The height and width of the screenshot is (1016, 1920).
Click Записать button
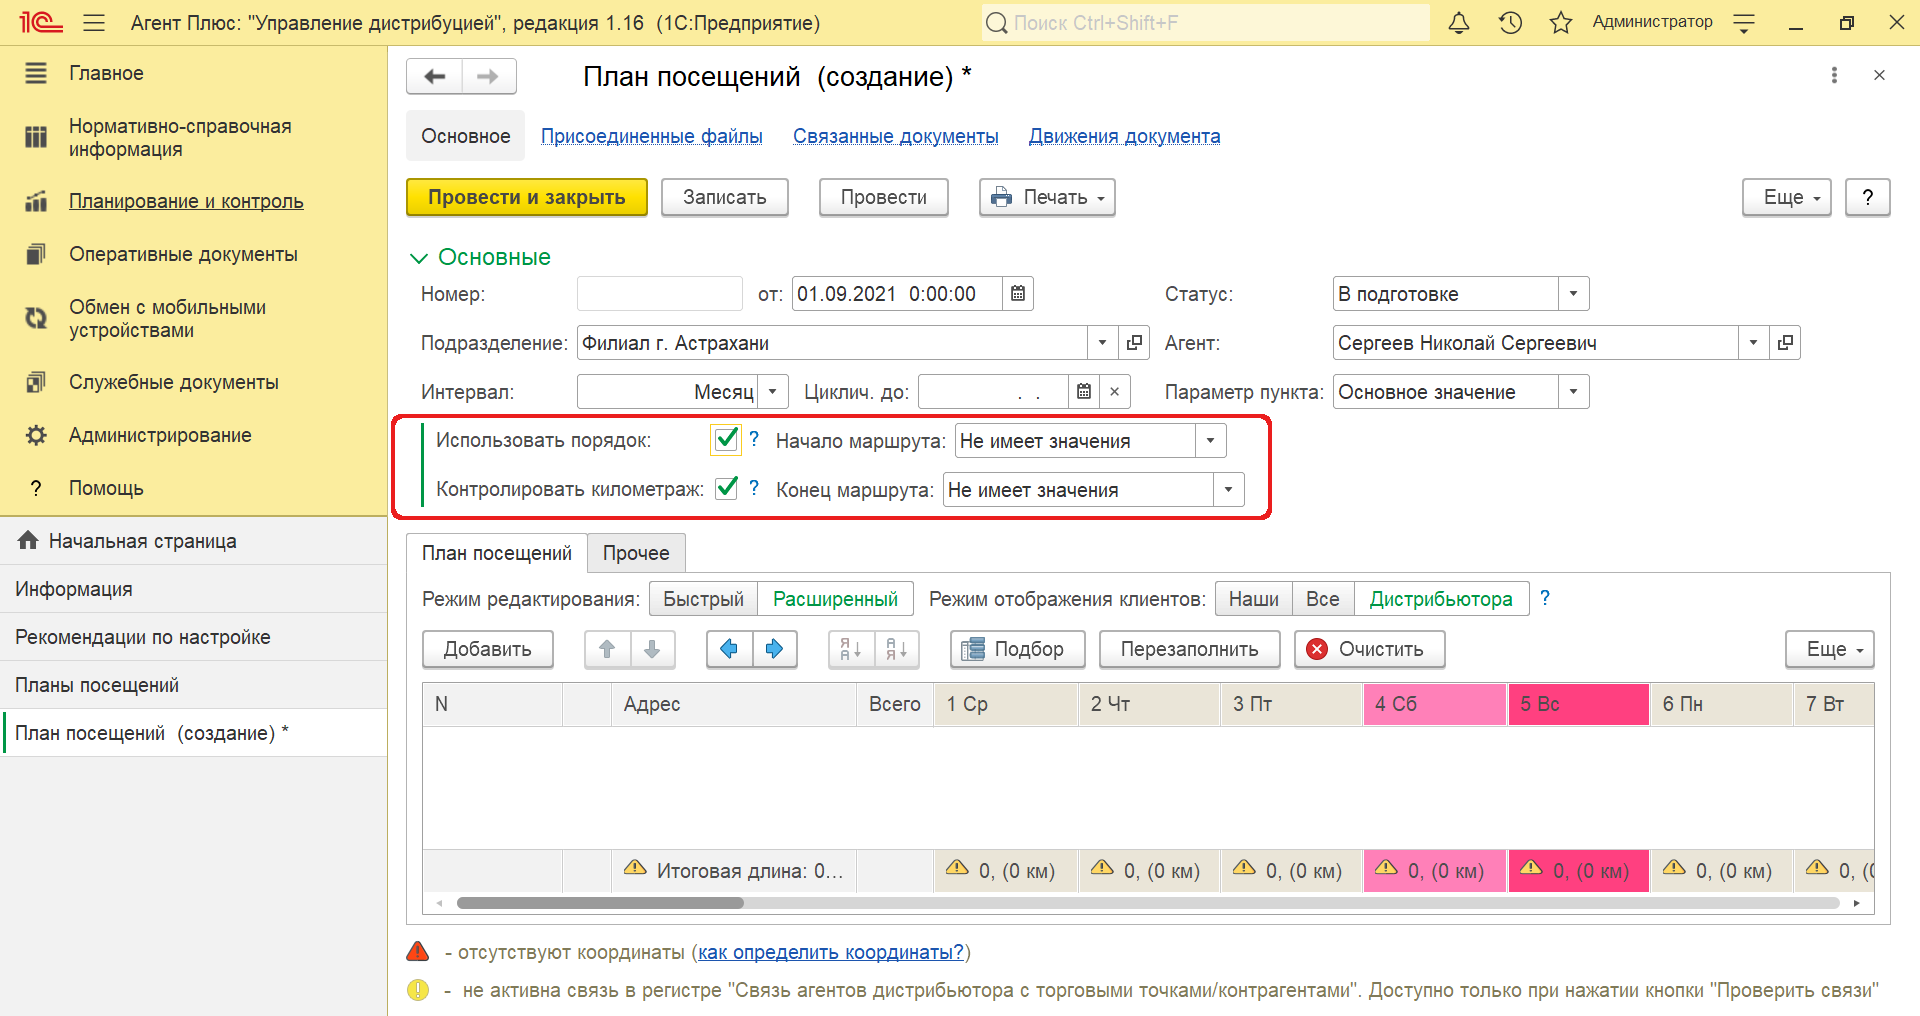pyautogui.click(x=725, y=197)
